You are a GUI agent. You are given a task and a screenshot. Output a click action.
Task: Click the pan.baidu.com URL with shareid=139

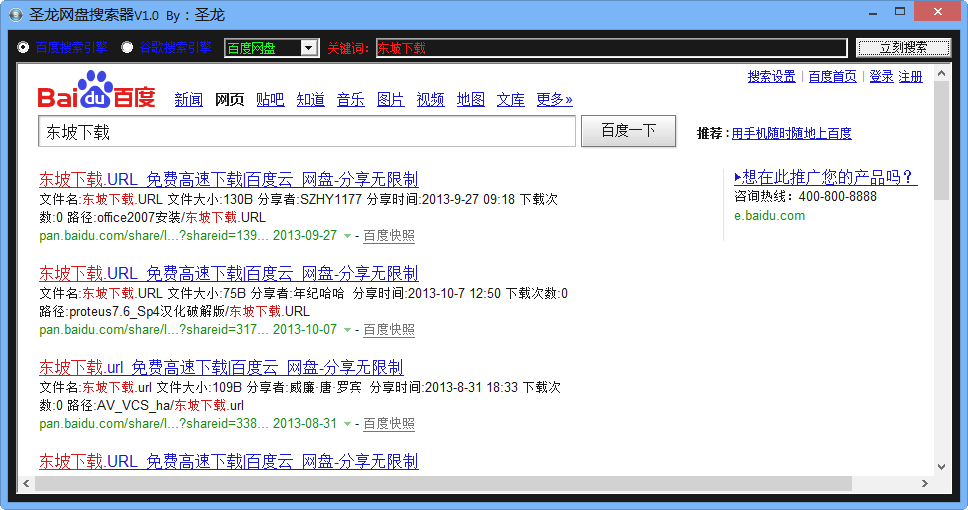point(154,236)
